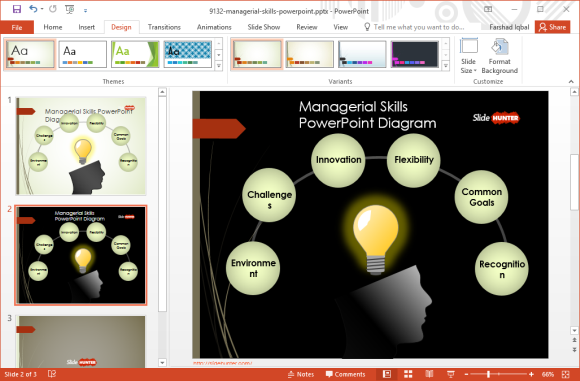Viewport: 580px width, 381px height.
Task: Toggle the Comments pane
Action: pyautogui.click(x=345, y=374)
